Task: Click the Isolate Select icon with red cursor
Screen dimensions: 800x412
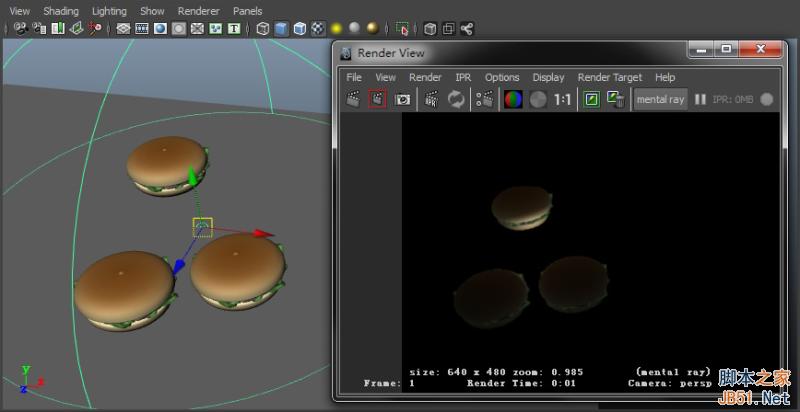Action: point(402,29)
